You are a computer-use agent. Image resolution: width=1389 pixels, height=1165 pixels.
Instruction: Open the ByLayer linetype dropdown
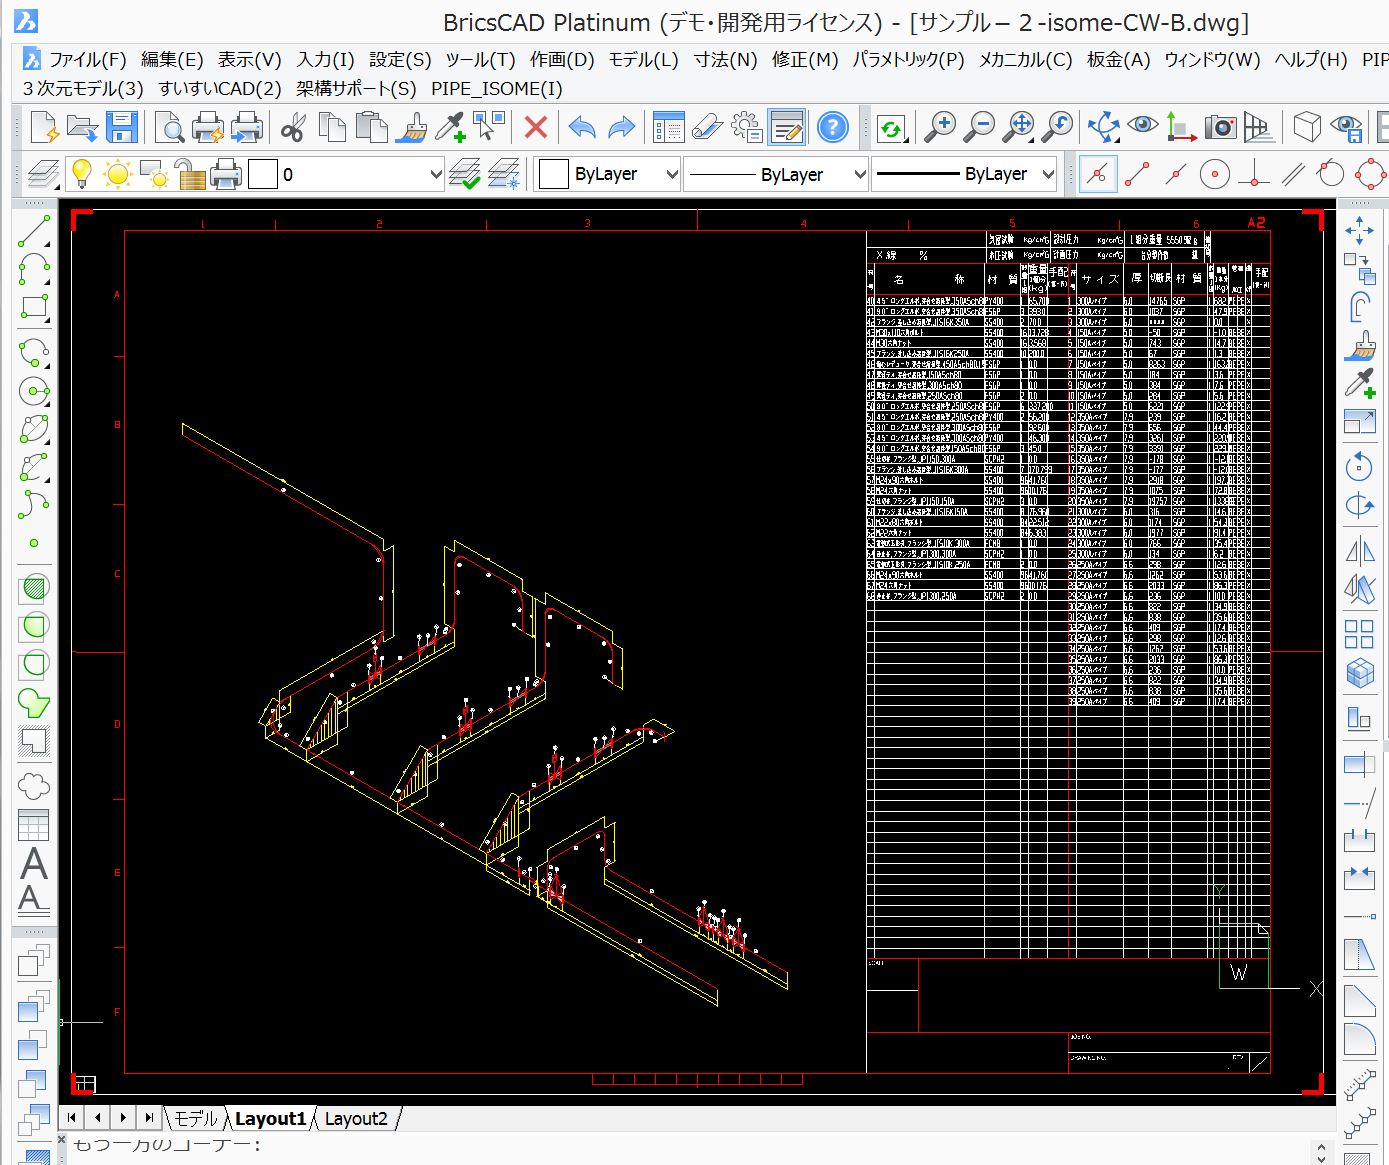click(x=859, y=174)
